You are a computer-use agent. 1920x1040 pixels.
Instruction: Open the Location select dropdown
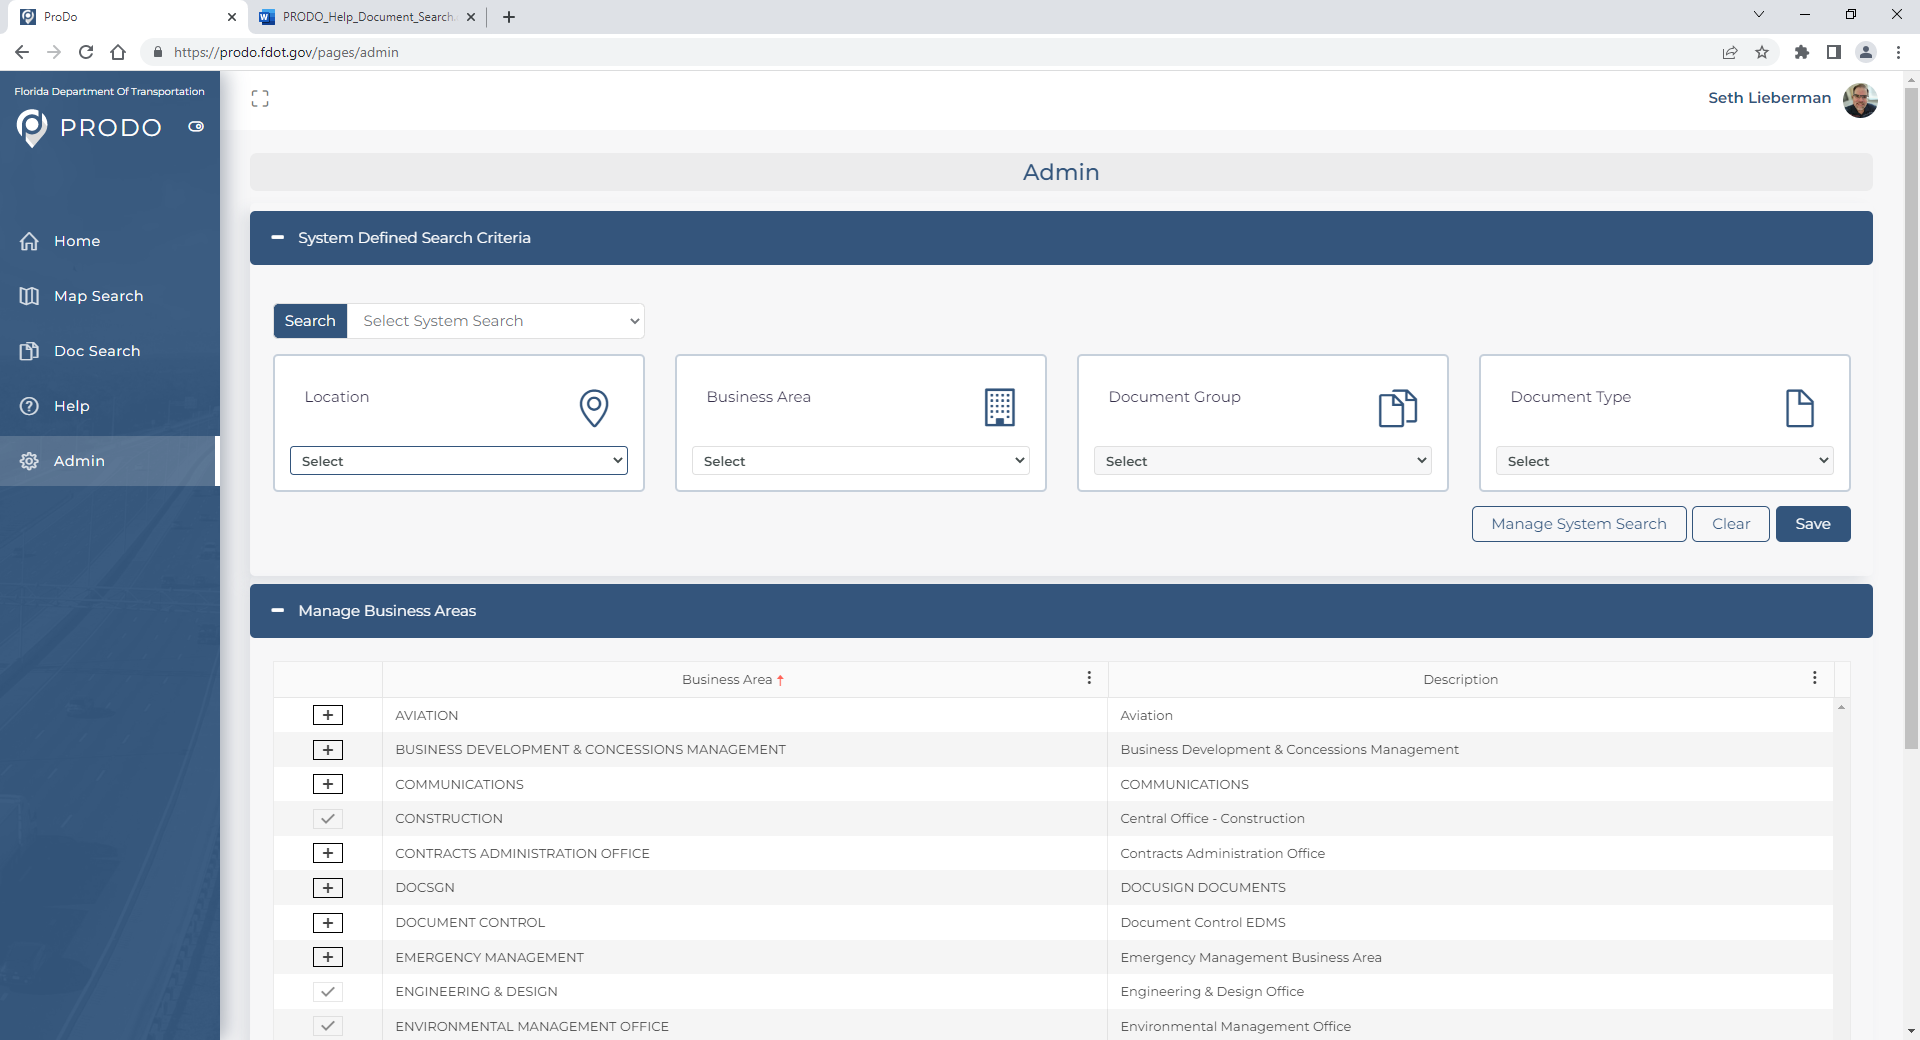[x=459, y=461]
